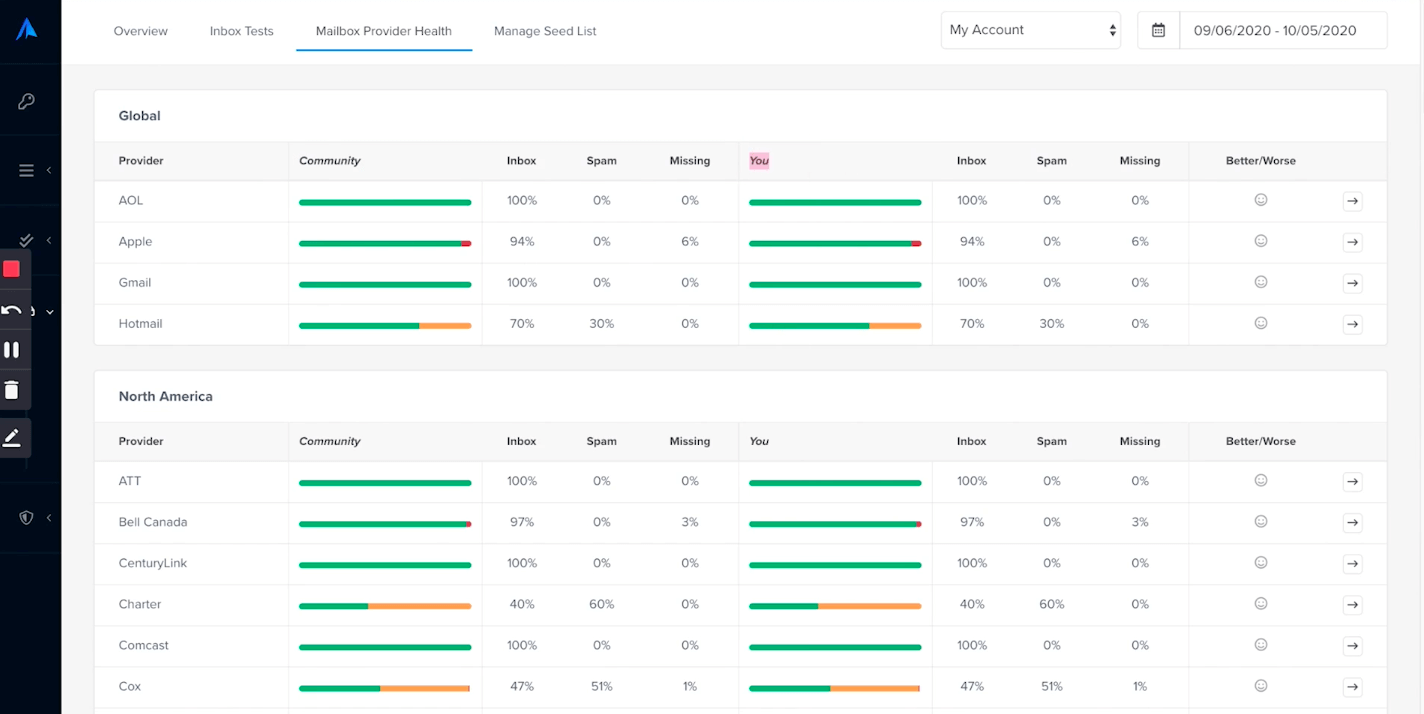
Task: Click the date range field 09/06/2020 - 10/05/2020
Action: [1283, 30]
